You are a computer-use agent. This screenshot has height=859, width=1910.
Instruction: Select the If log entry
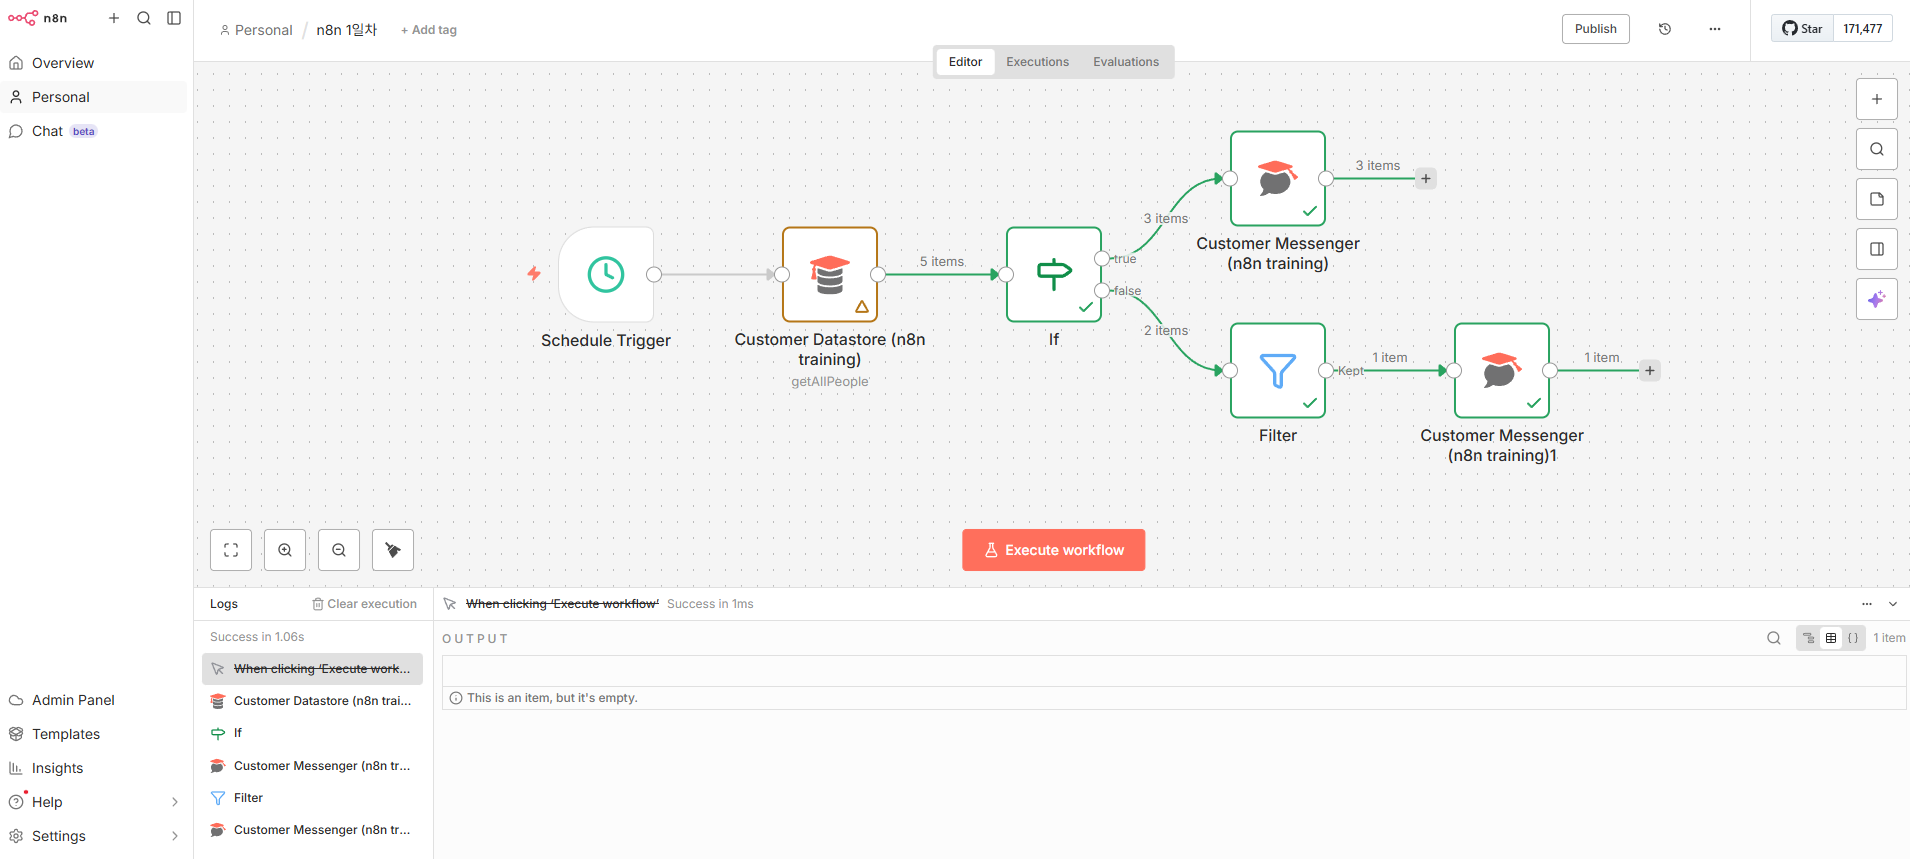[x=312, y=733]
